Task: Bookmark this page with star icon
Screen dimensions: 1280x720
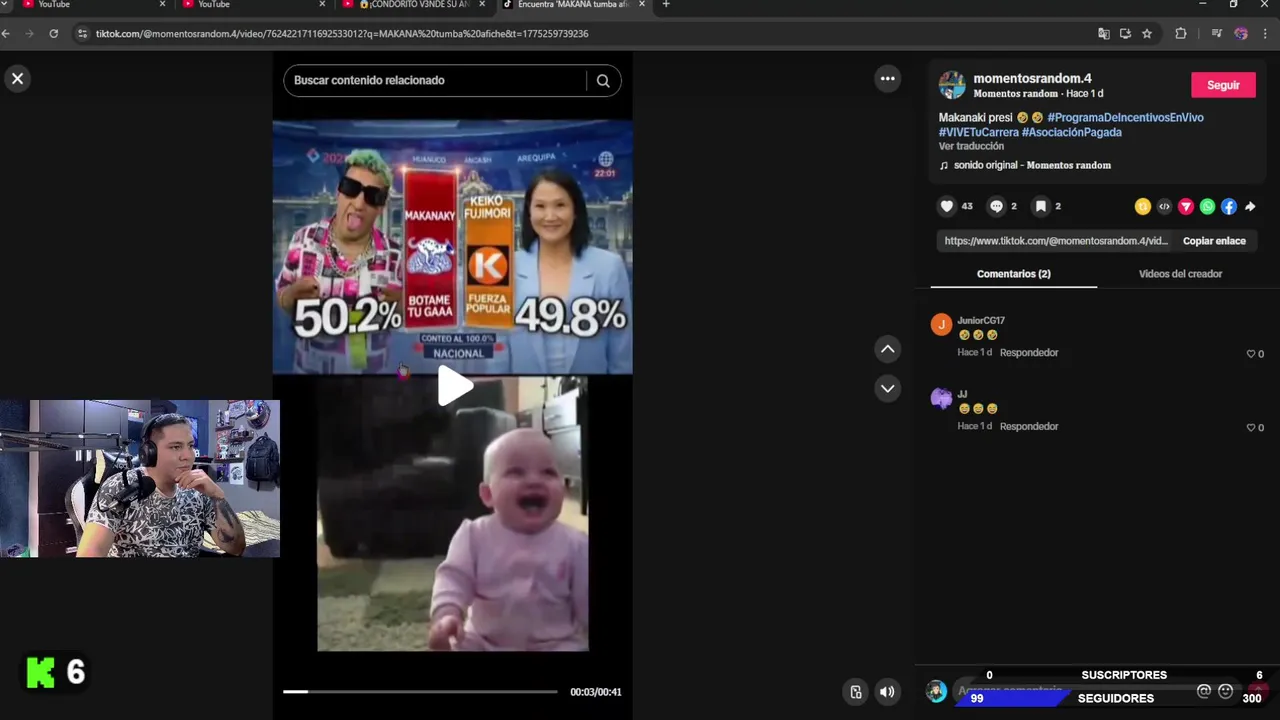Action: pos(1147,34)
